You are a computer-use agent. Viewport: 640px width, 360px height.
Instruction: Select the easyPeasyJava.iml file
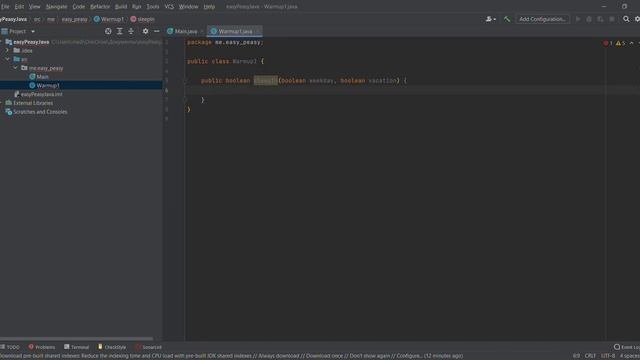click(x=41, y=94)
